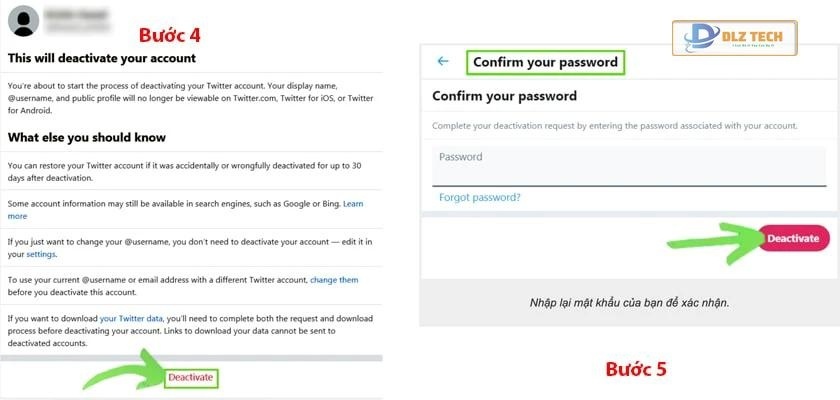Click the 'Forgot password?' link
The height and width of the screenshot is (400, 840).
coord(480,197)
